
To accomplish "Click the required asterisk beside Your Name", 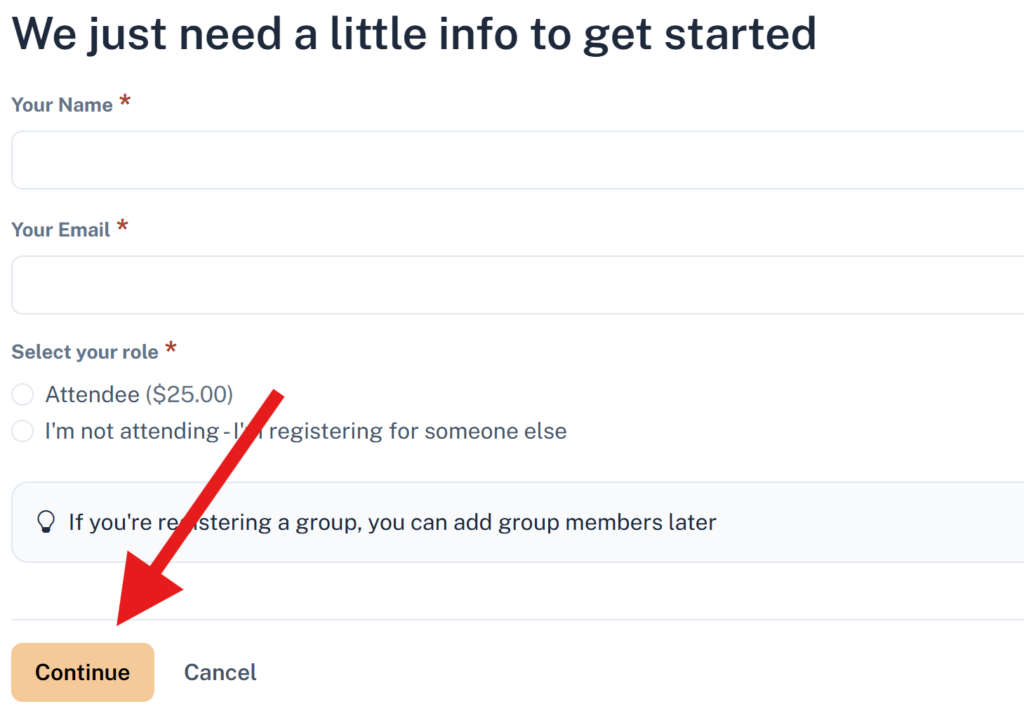I will [x=124, y=99].
